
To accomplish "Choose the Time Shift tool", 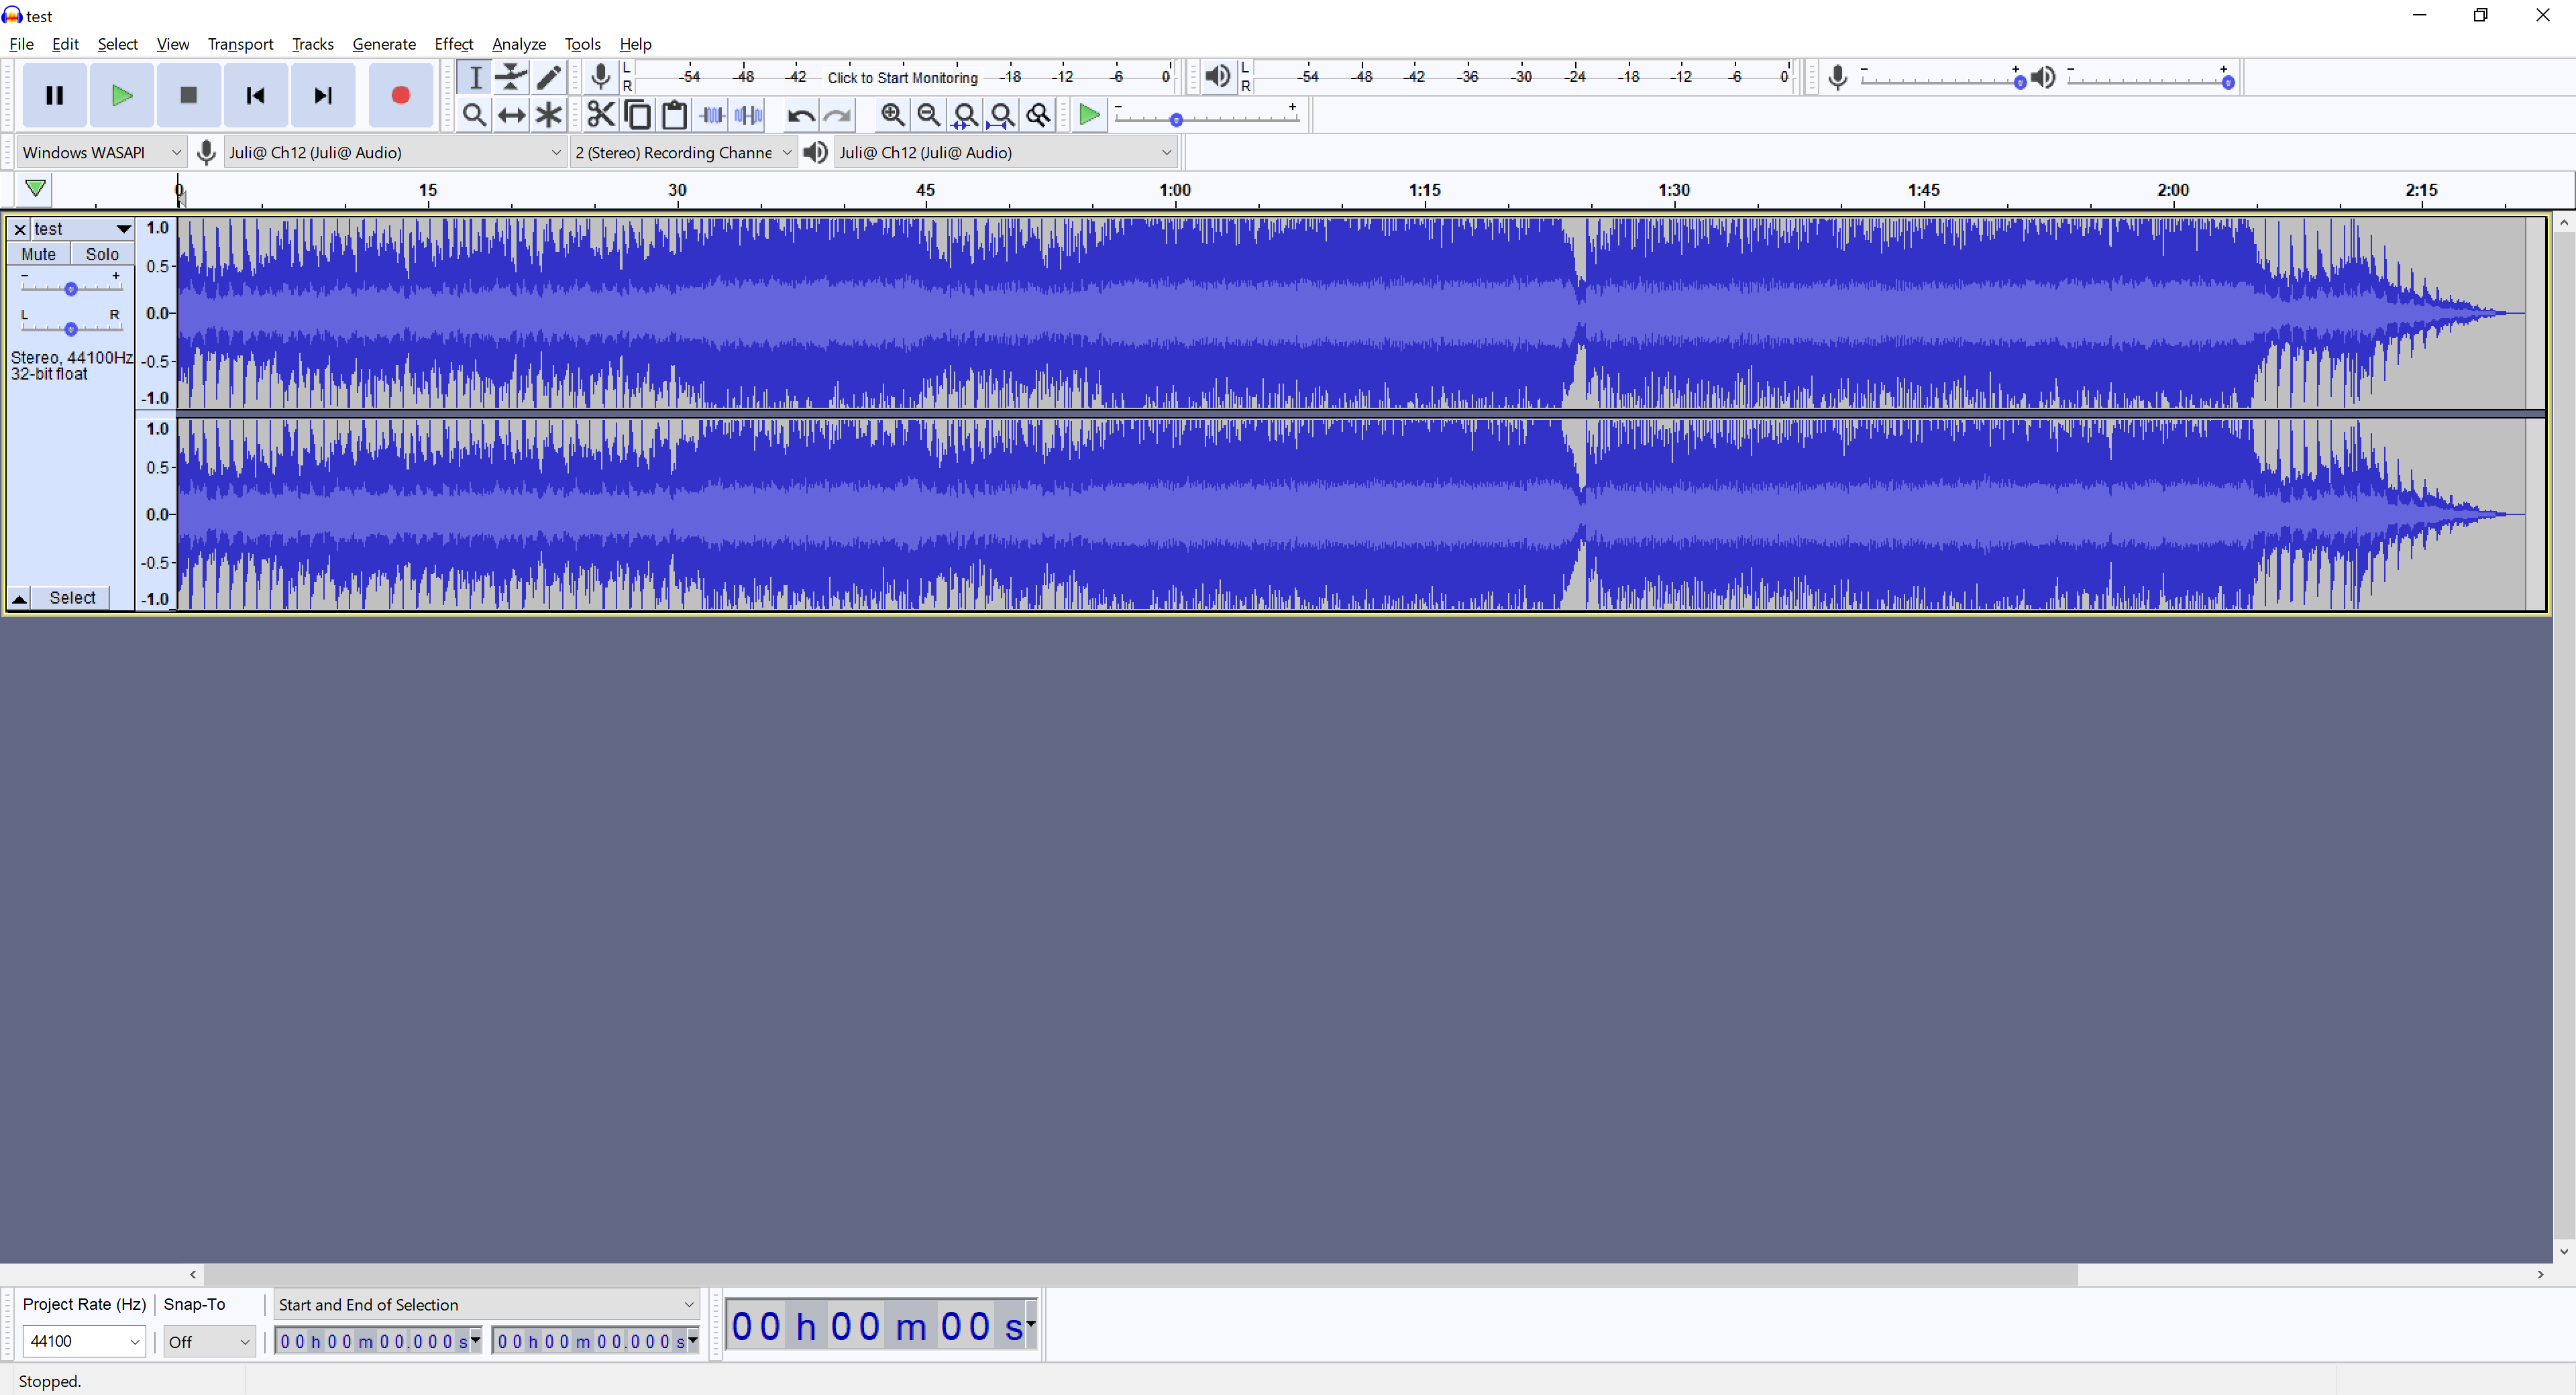I will pyautogui.click(x=512, y=116).
